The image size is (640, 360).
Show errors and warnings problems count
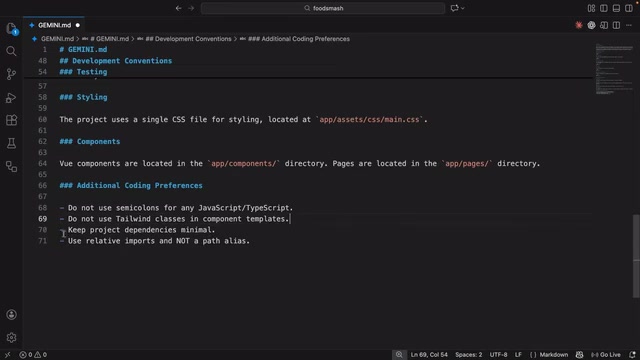(33, 355)
